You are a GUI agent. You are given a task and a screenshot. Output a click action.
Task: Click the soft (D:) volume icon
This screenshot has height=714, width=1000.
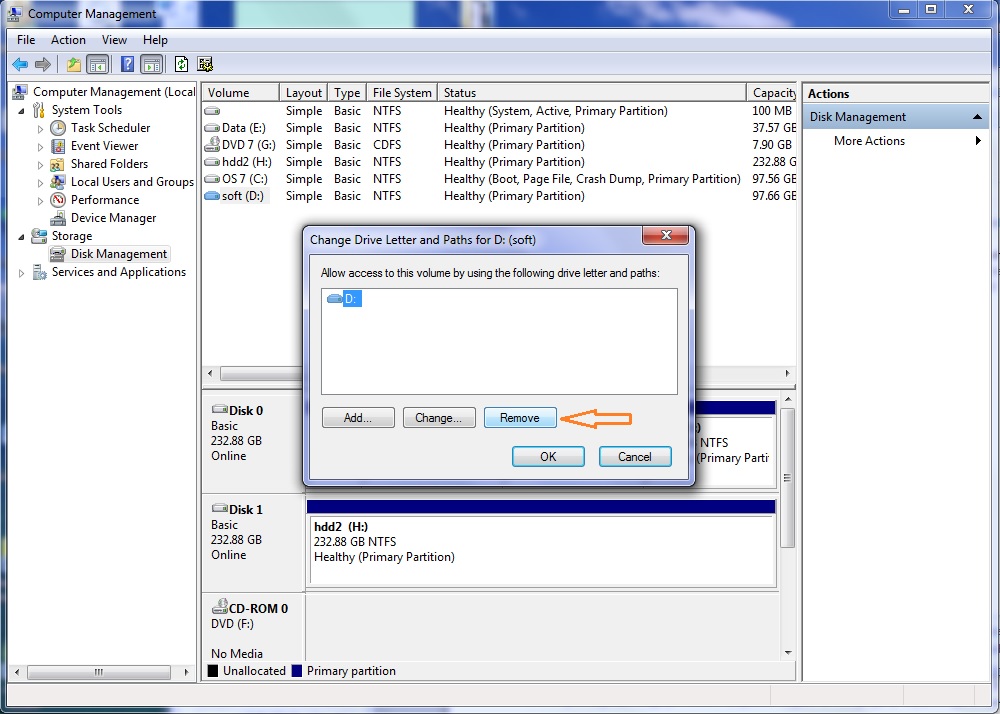click(x=212, y=196)
